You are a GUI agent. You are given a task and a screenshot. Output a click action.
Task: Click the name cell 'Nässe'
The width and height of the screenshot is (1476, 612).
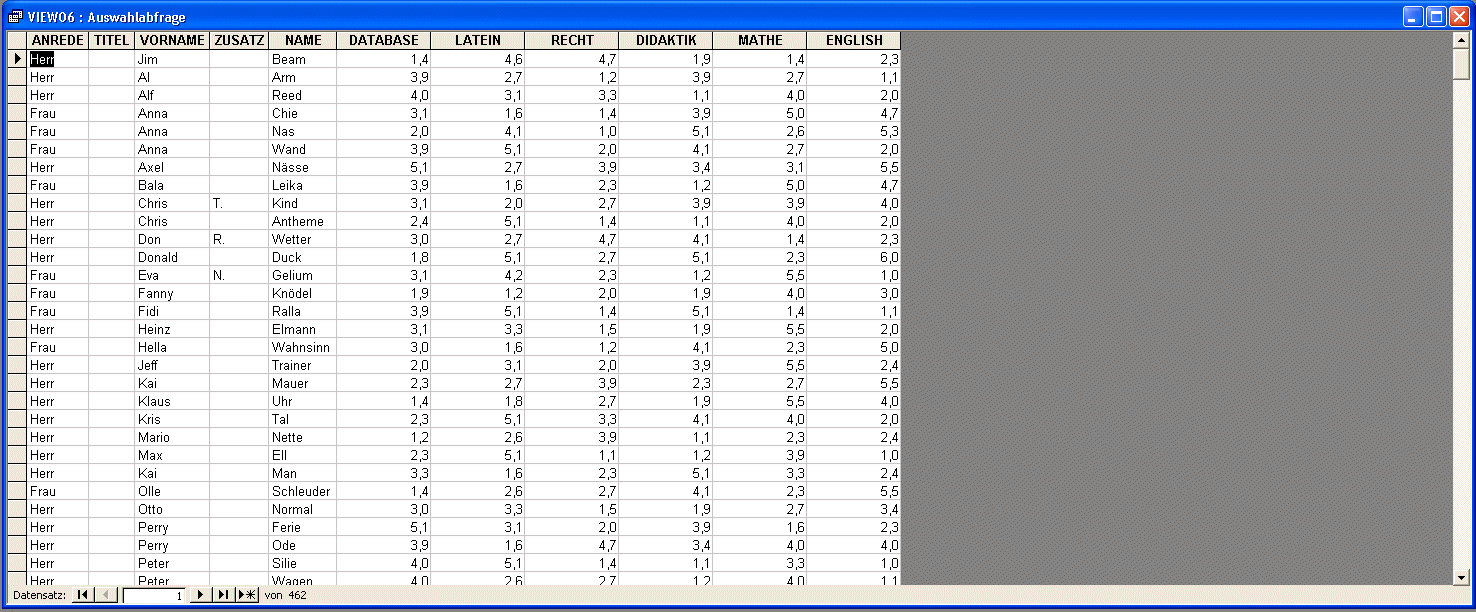(x=303, y=167)
